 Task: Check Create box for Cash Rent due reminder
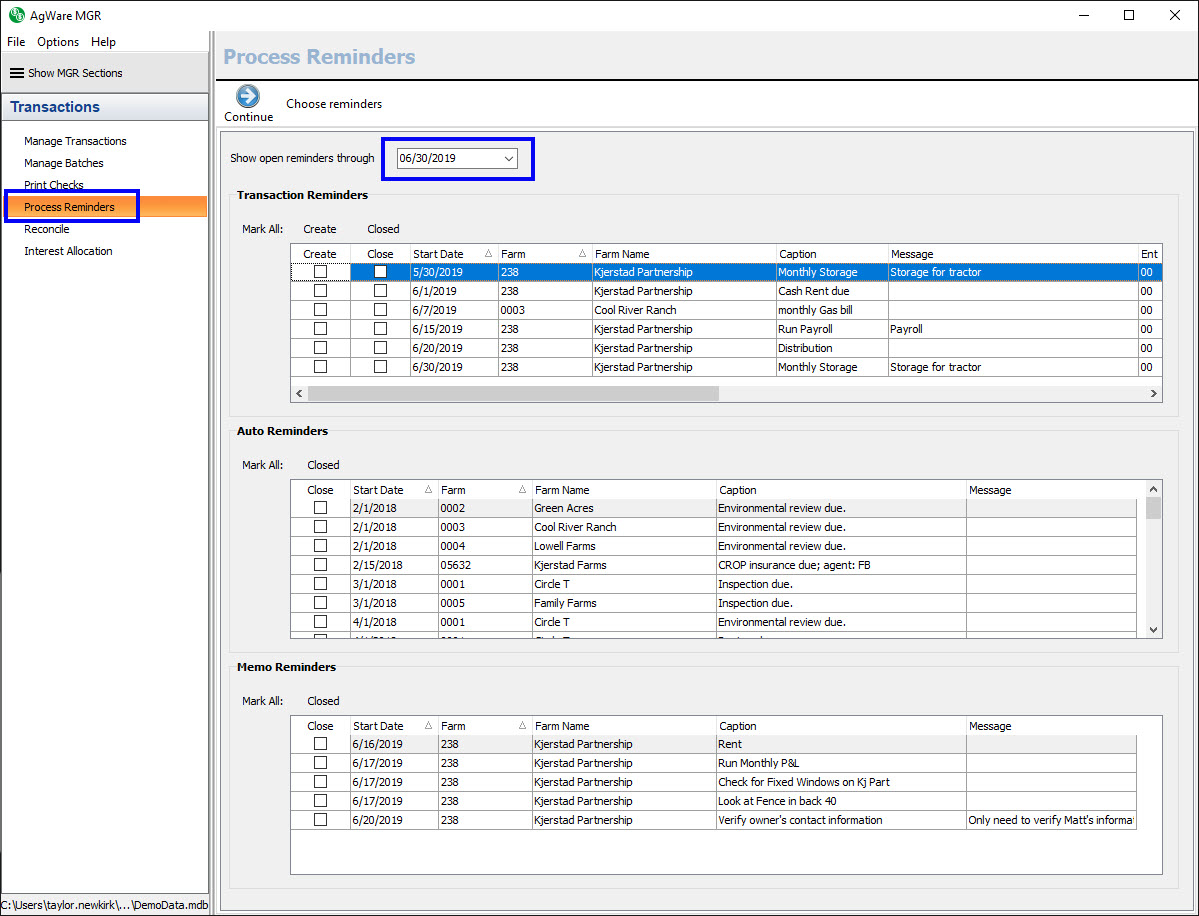[x=320, y=291]
